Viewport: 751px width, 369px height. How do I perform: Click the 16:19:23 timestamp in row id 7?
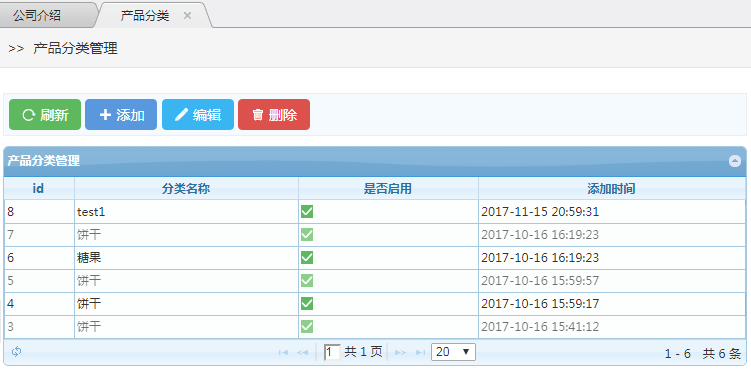(x=540, y=235)
